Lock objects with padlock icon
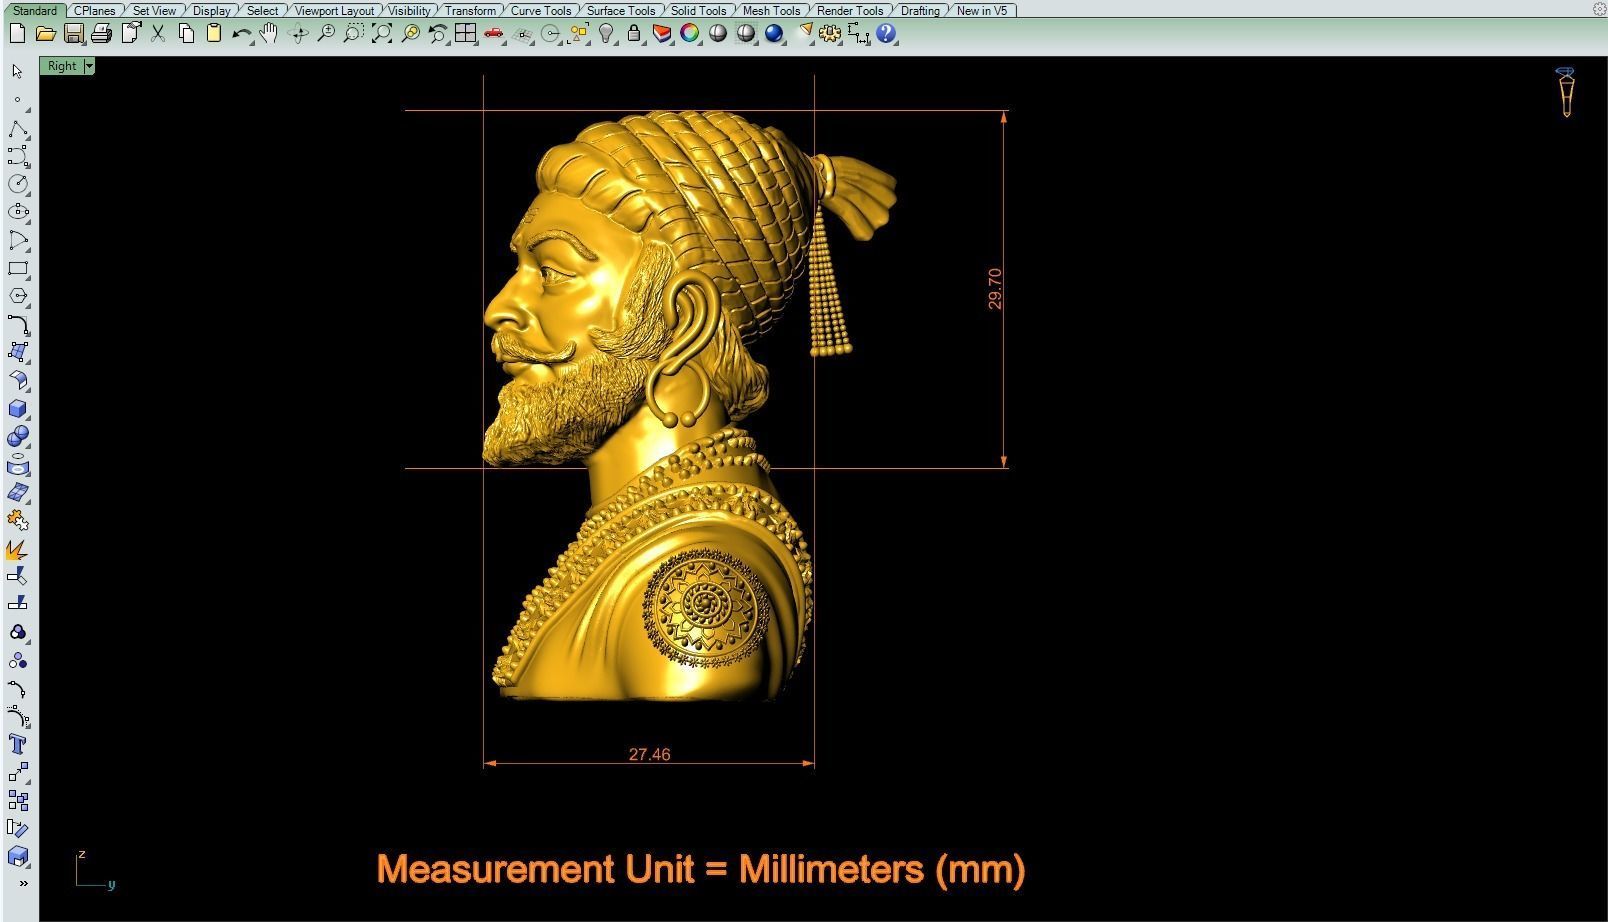 click(634, 33)
